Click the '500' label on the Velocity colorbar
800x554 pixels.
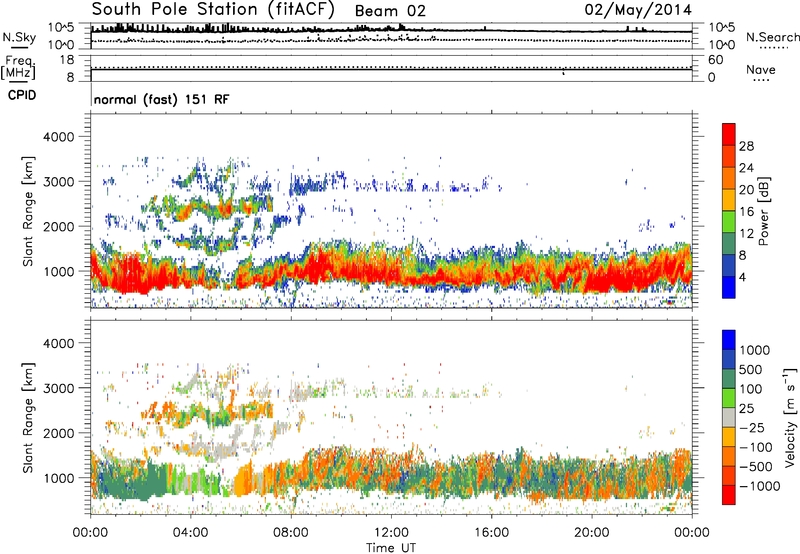pos(752,370)
